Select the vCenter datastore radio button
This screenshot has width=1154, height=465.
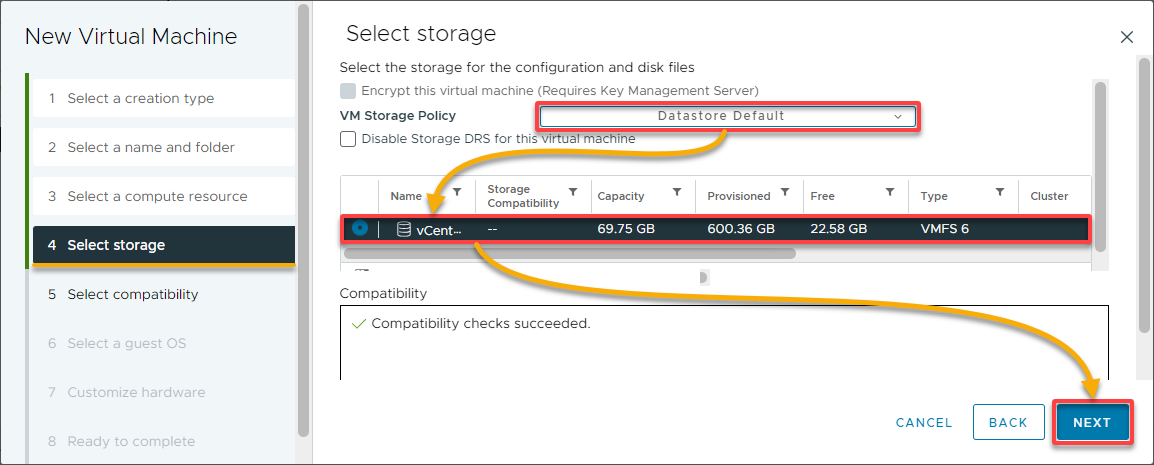pyautogui.click(x=360, y=229)
